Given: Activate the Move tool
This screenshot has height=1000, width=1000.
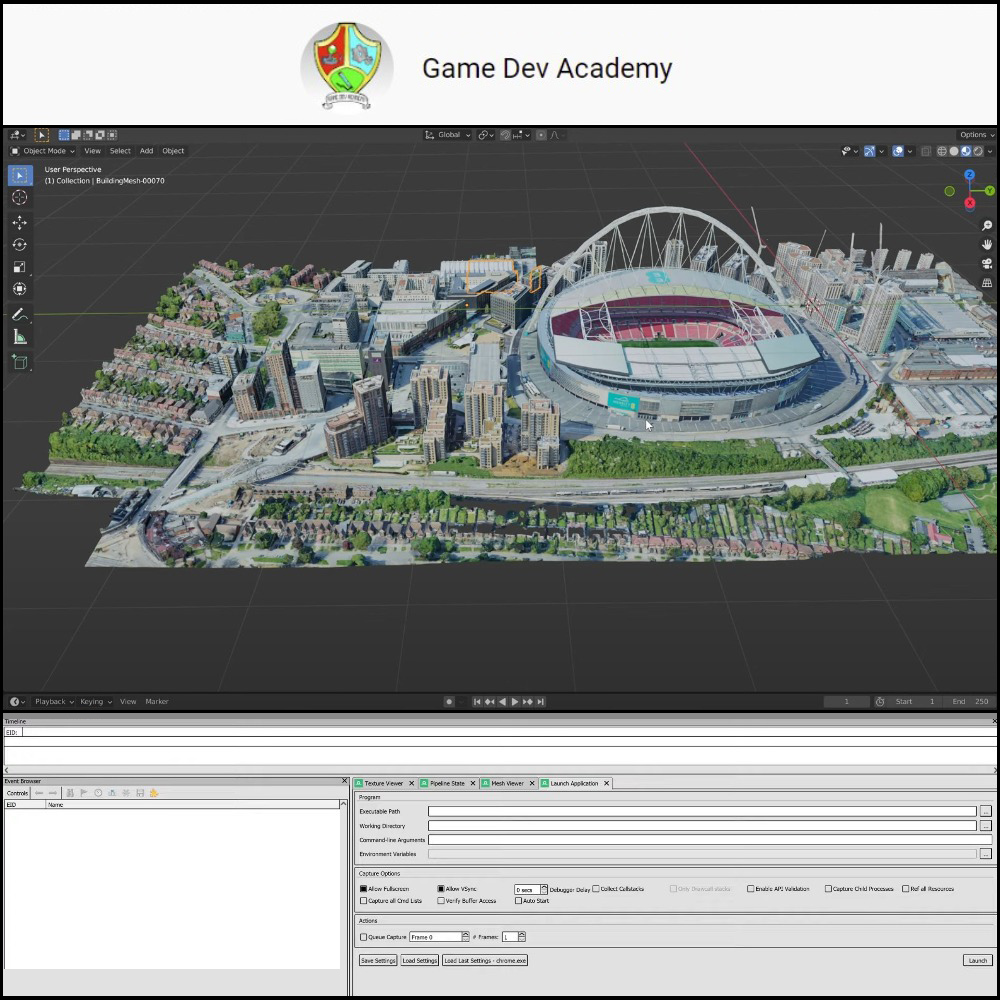Looking at the screenshot, I should 20,223.
